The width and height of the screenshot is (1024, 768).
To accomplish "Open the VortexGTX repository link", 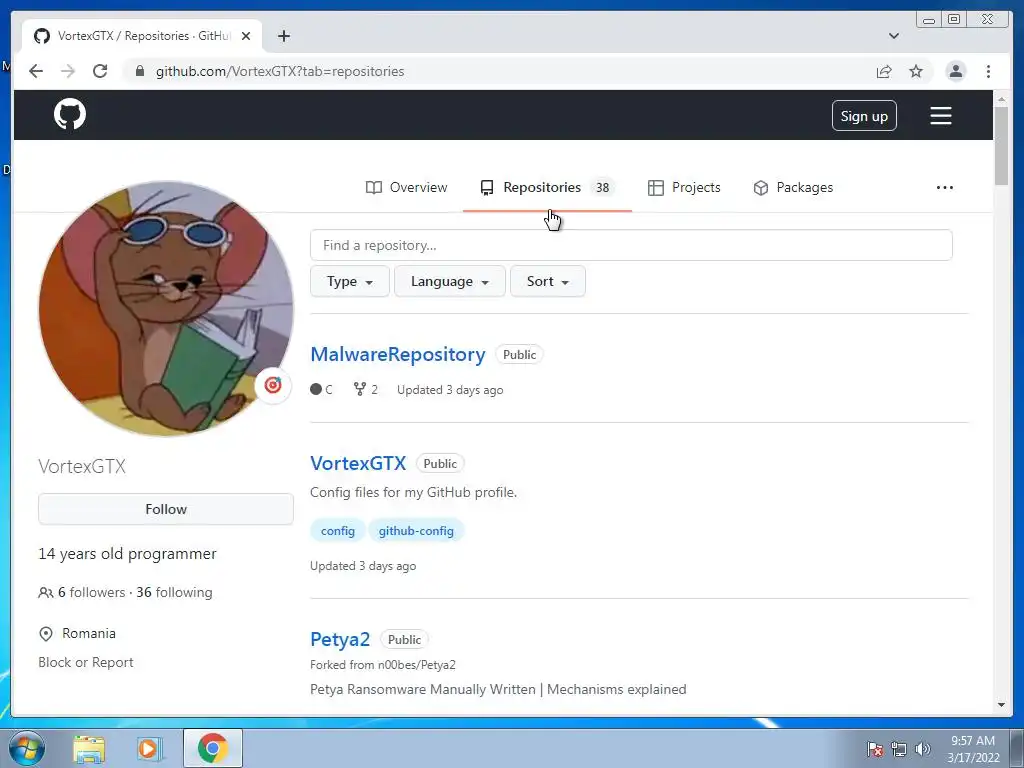I will coord(358,463).
